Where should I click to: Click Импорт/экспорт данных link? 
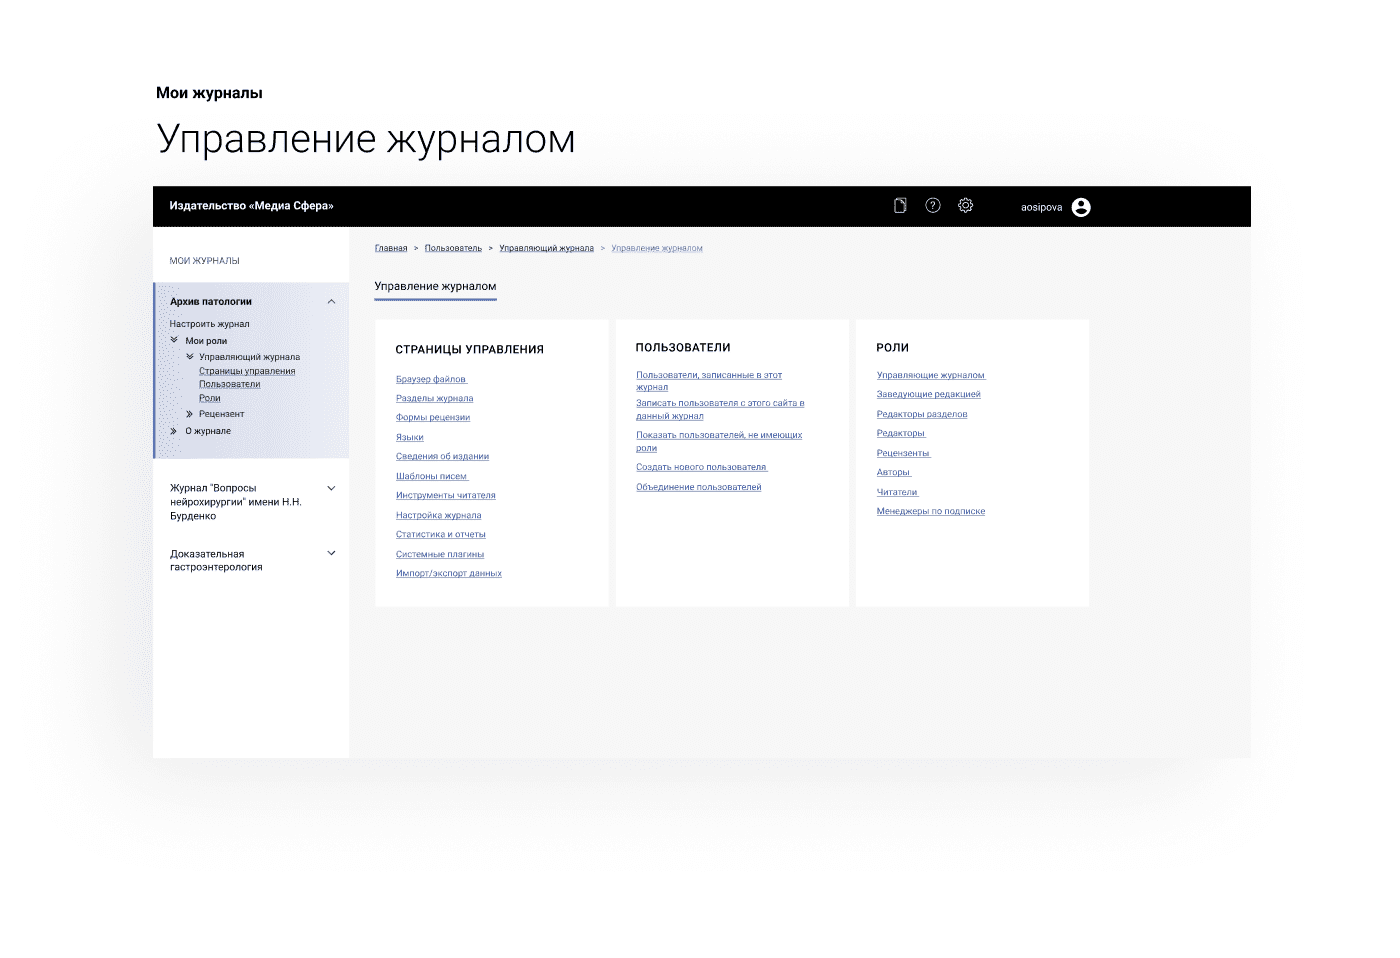(x=448, y=573)
